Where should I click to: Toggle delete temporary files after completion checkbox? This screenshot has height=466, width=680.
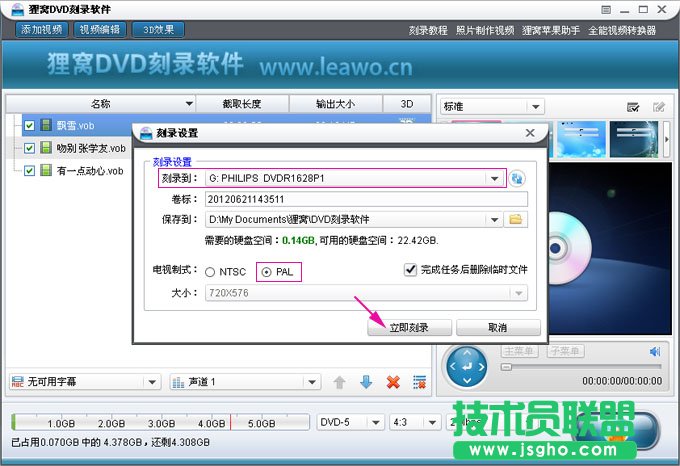pos(410,269)
